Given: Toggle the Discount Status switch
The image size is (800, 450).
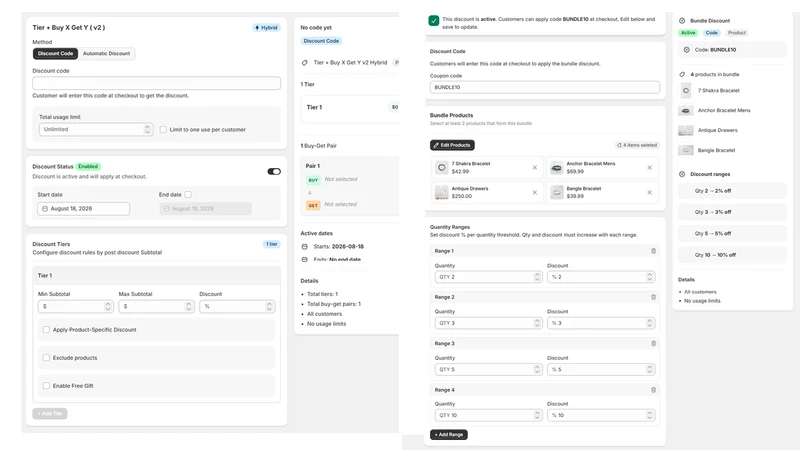Looking at the screenshot, I should [274, 171].
